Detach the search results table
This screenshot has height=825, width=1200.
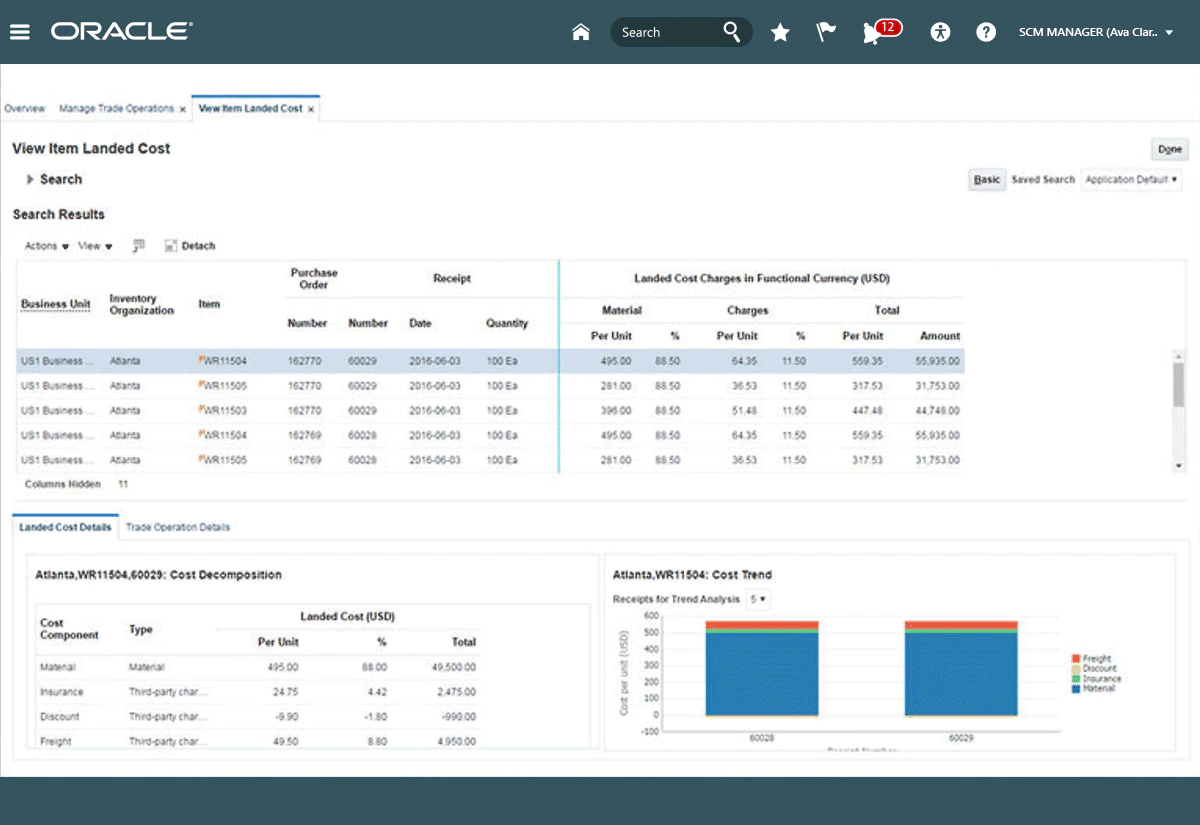(x=190, y=245)
